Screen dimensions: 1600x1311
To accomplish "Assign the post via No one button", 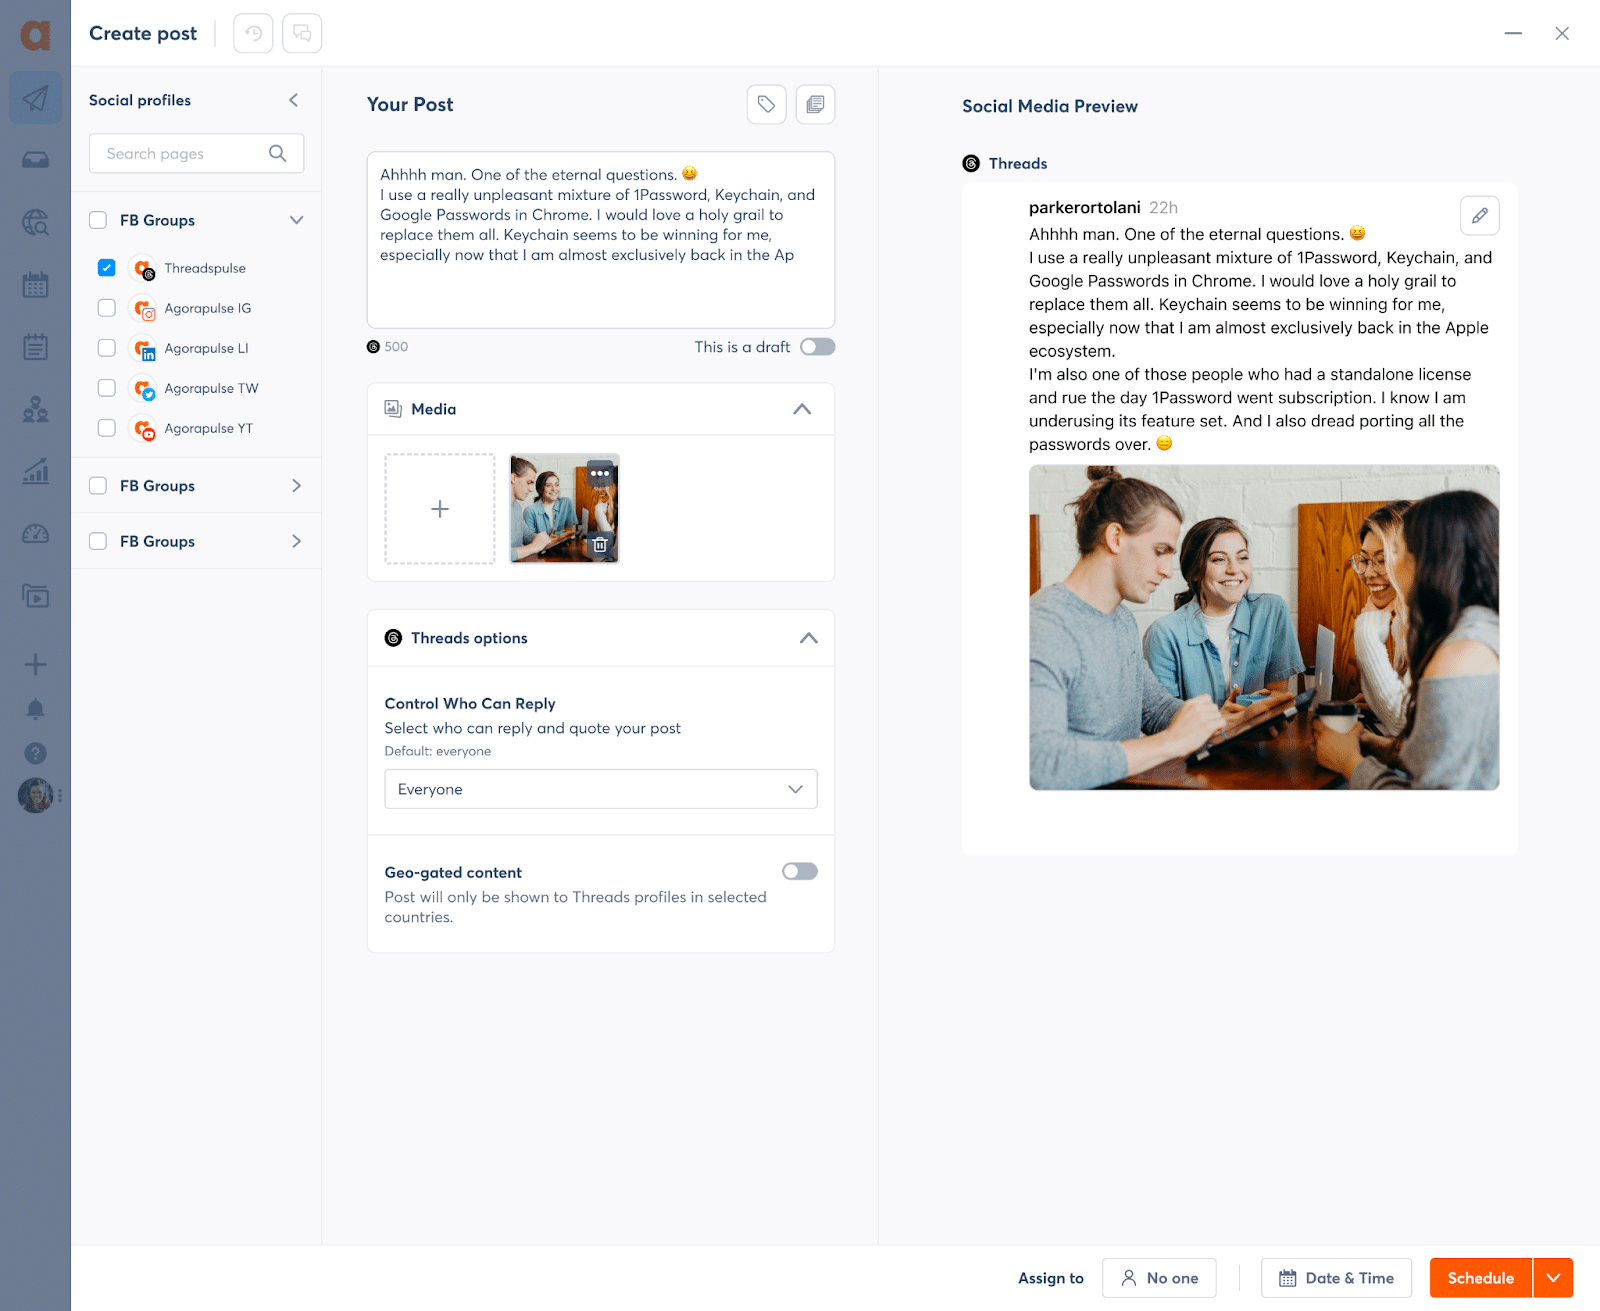I will click(1159, 1278).
